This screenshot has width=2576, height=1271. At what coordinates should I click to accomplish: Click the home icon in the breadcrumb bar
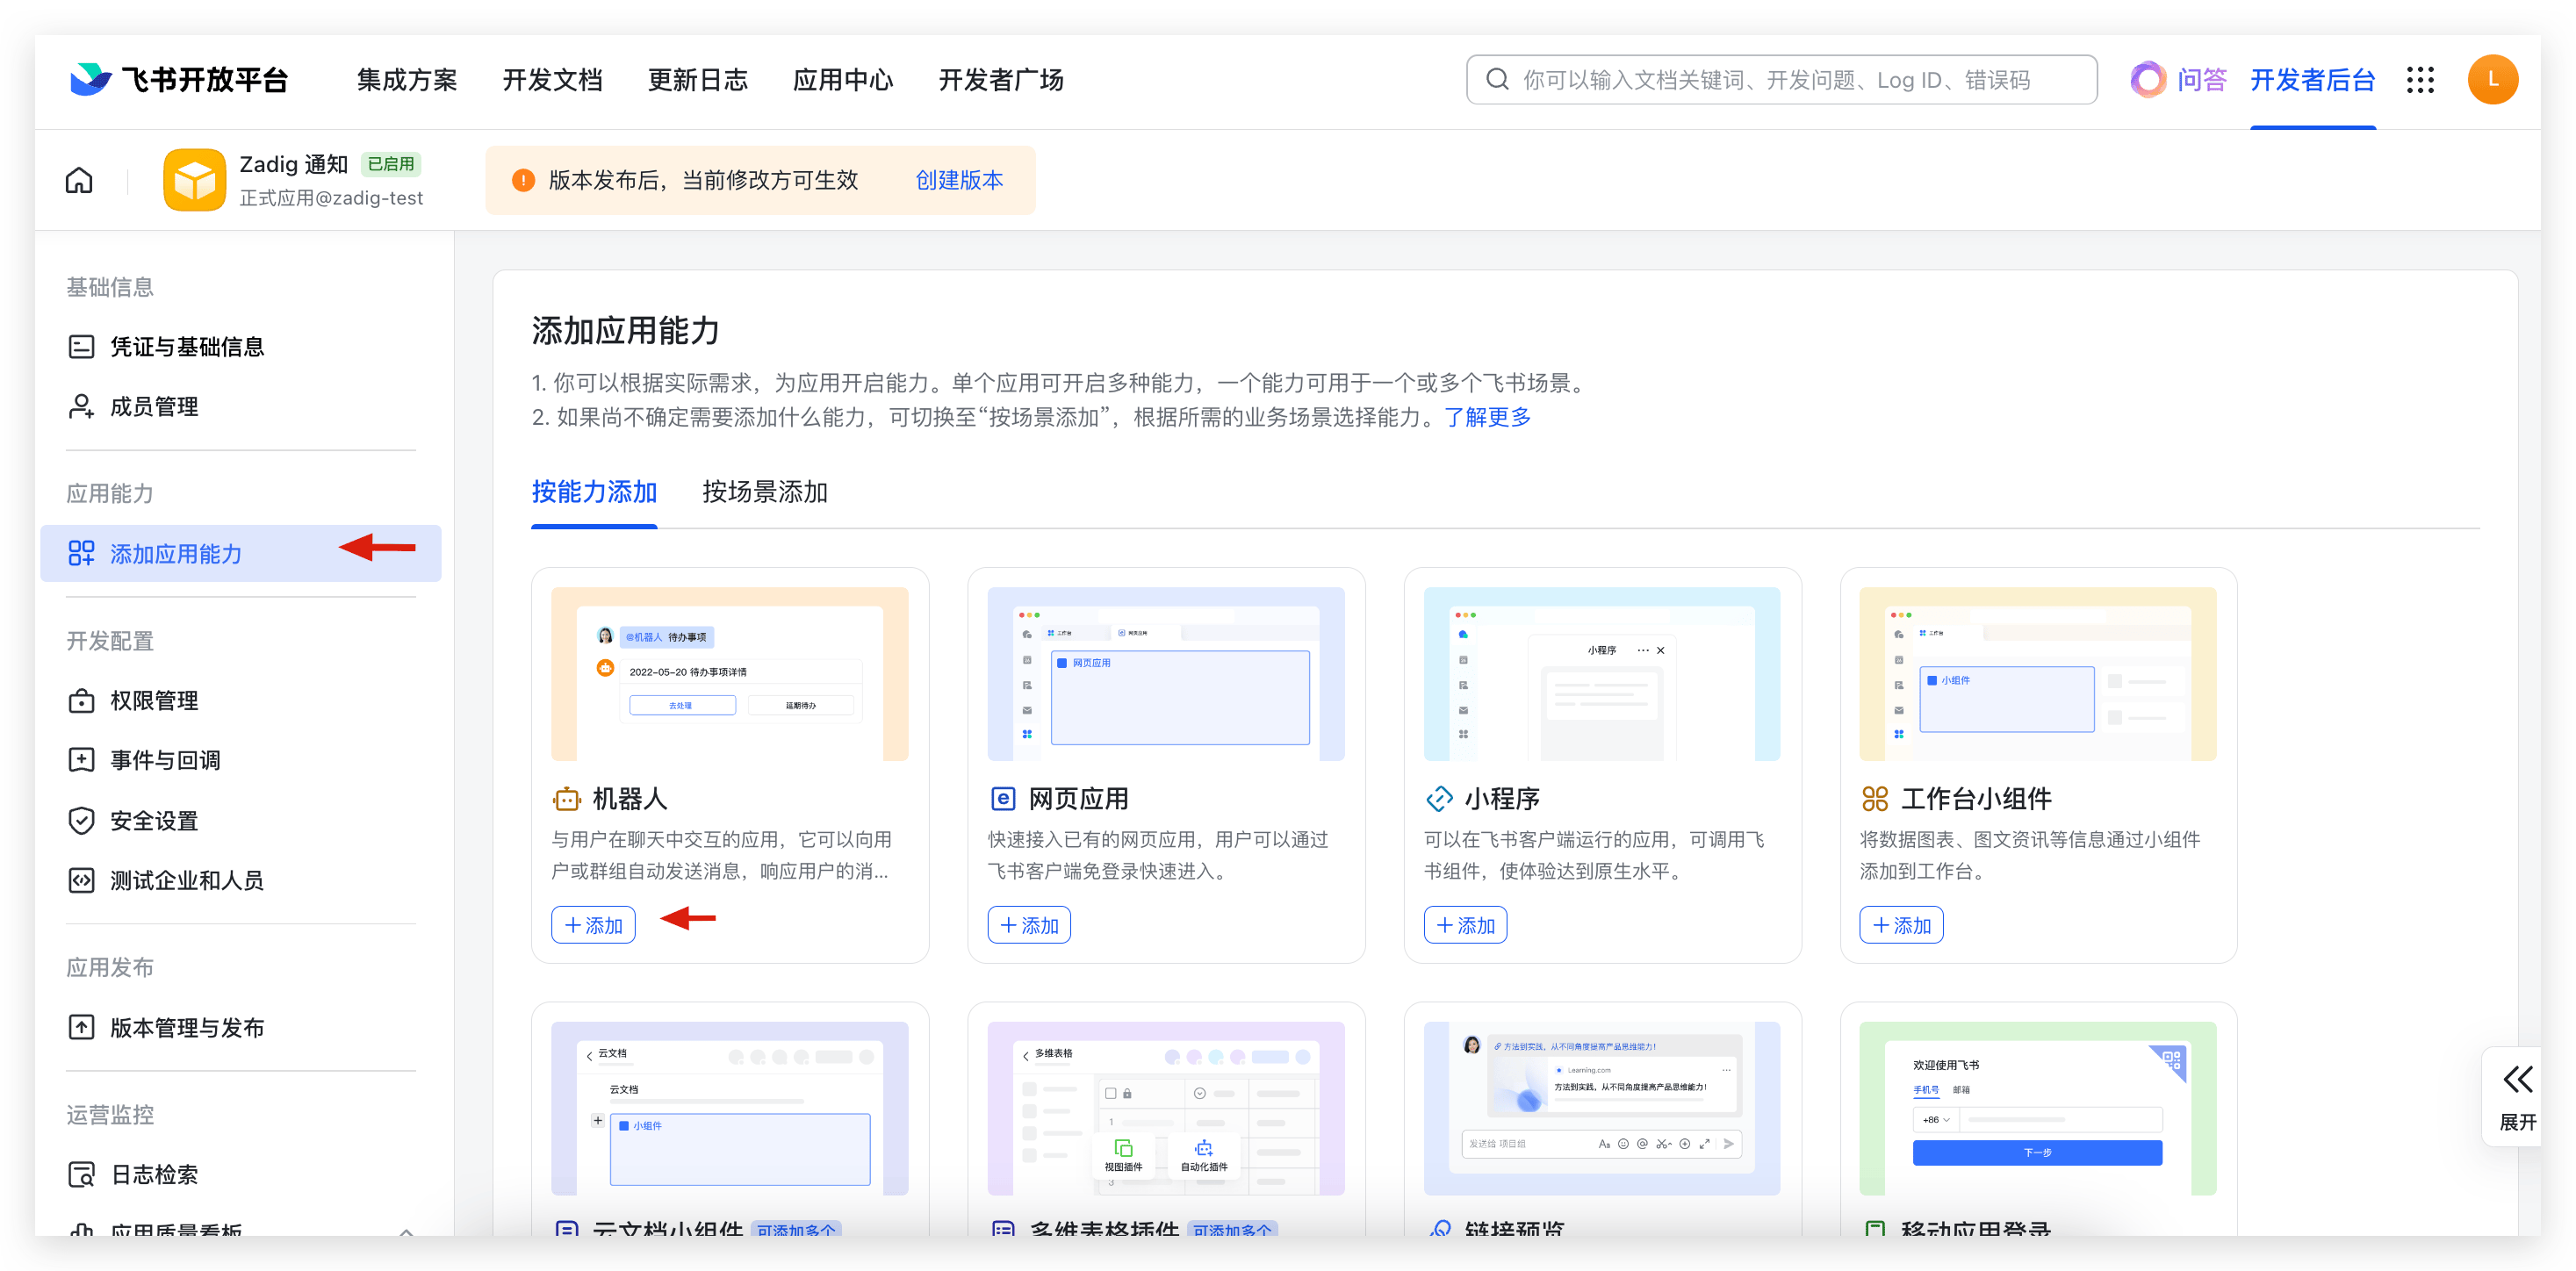click(79, 181)
